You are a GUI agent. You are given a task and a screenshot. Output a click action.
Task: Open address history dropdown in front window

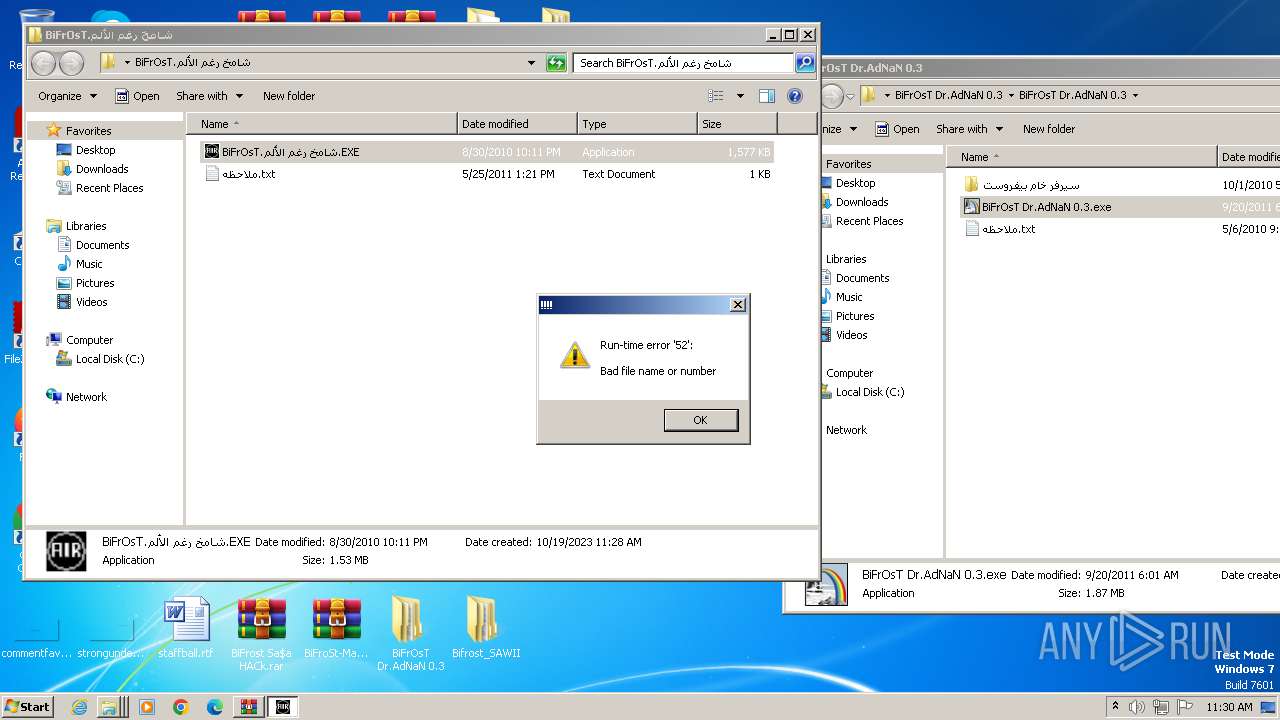(531, 63)
